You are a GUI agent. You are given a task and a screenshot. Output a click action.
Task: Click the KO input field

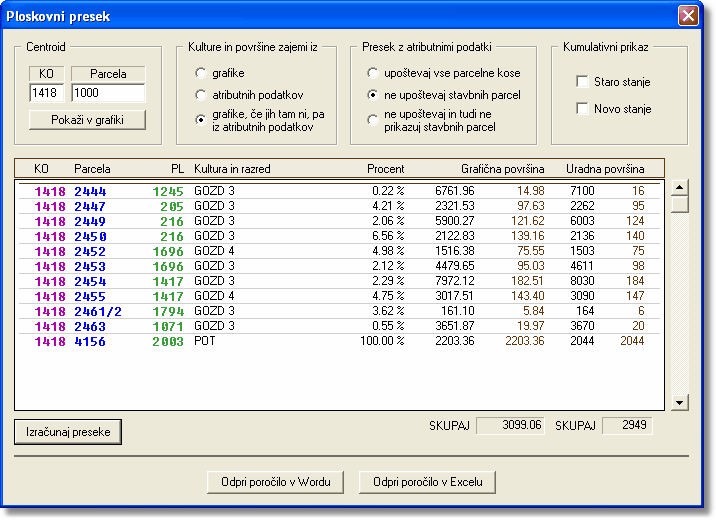[x=46, y=93]
